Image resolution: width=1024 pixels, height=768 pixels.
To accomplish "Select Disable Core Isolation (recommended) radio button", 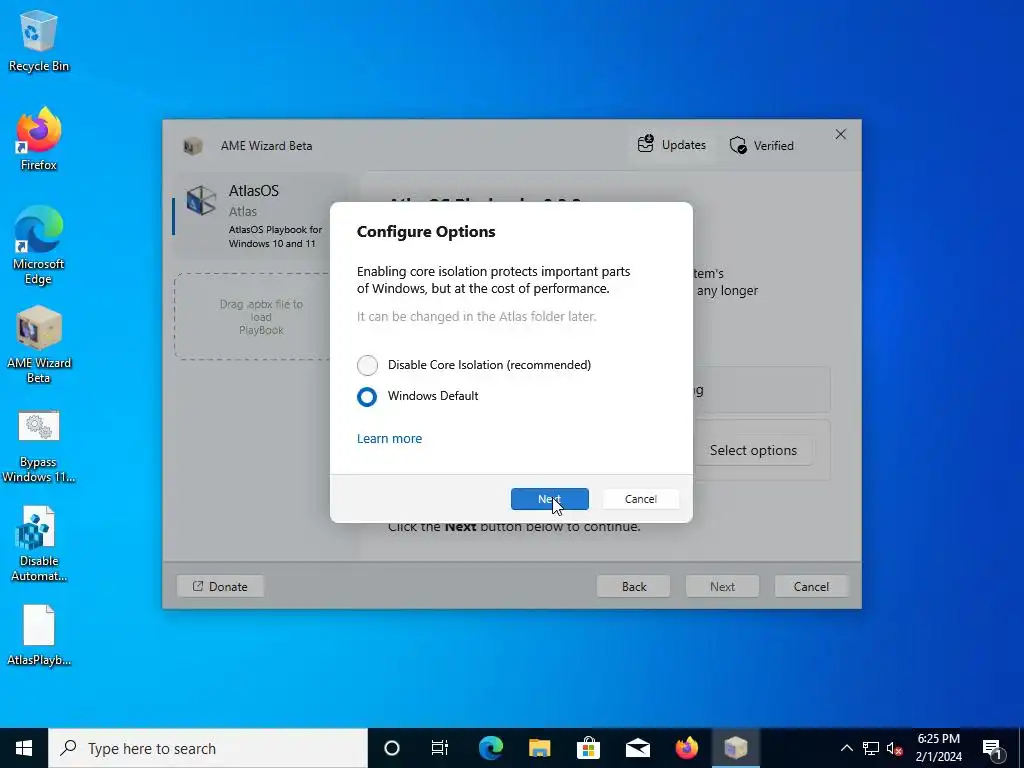I will 367,365.
